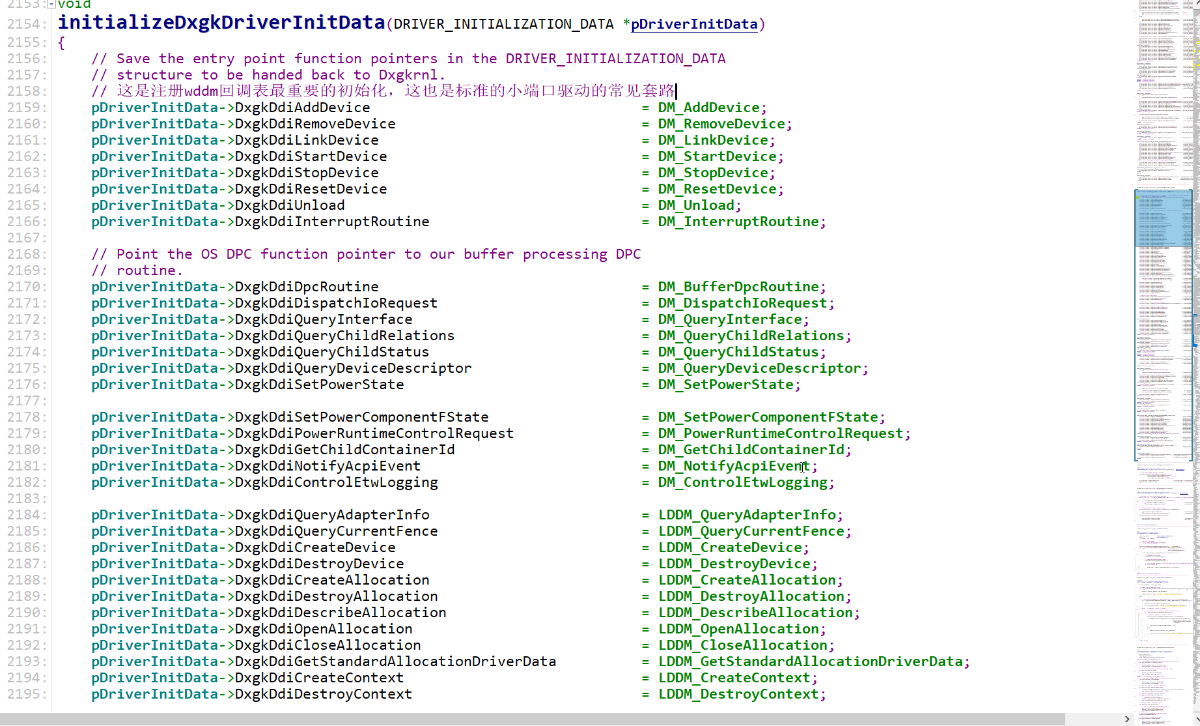Click DxgkDdiInterruptRoutine member name
The height and width of the screenshot is (726, 1200).
[332, 221]
